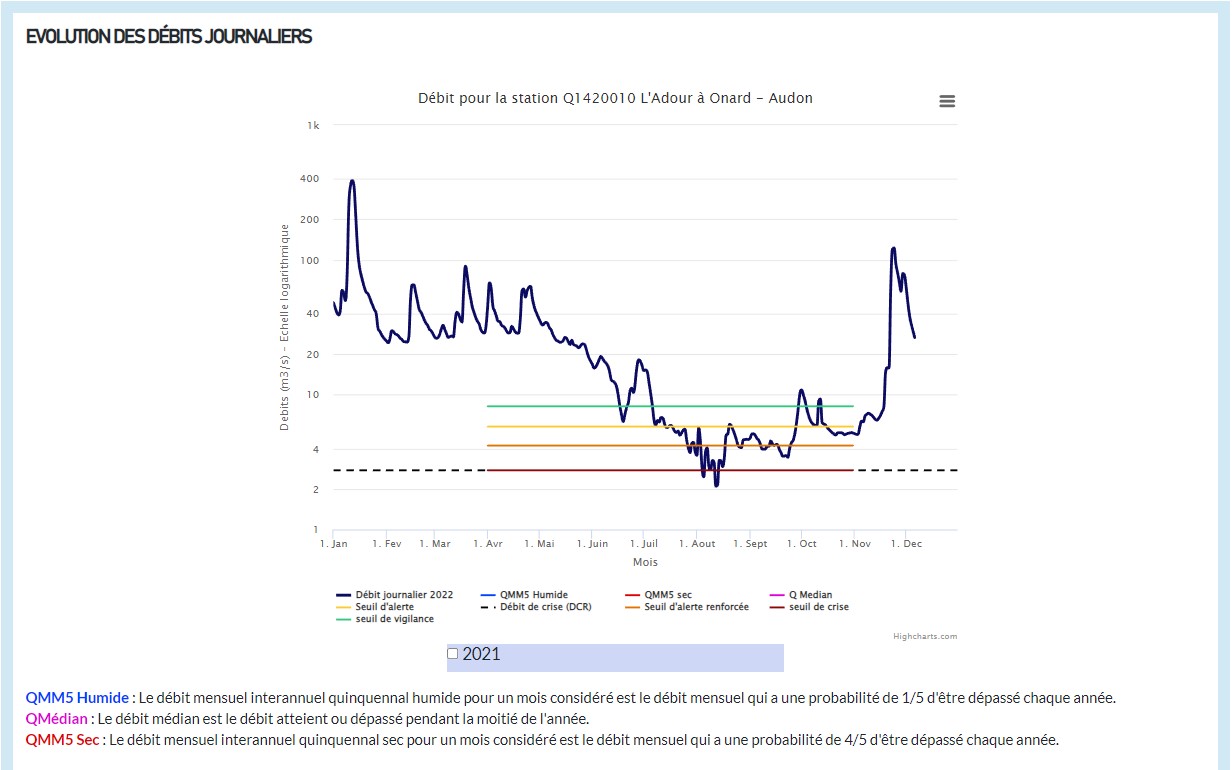Screen dimensions: 1232x770
Task: Hide seuil de crise series in legend
Action: [818, 607]
